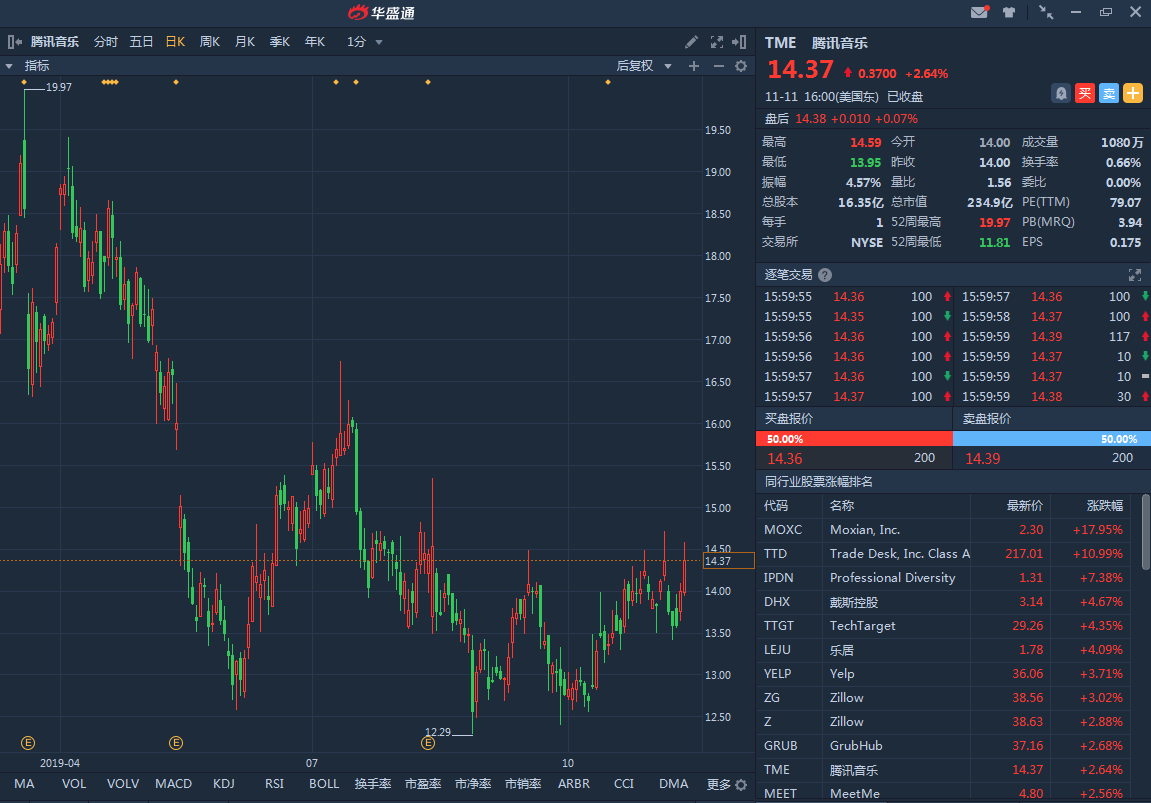
Task: Toggle the BOLL indicator
Action: pos(324,784)
